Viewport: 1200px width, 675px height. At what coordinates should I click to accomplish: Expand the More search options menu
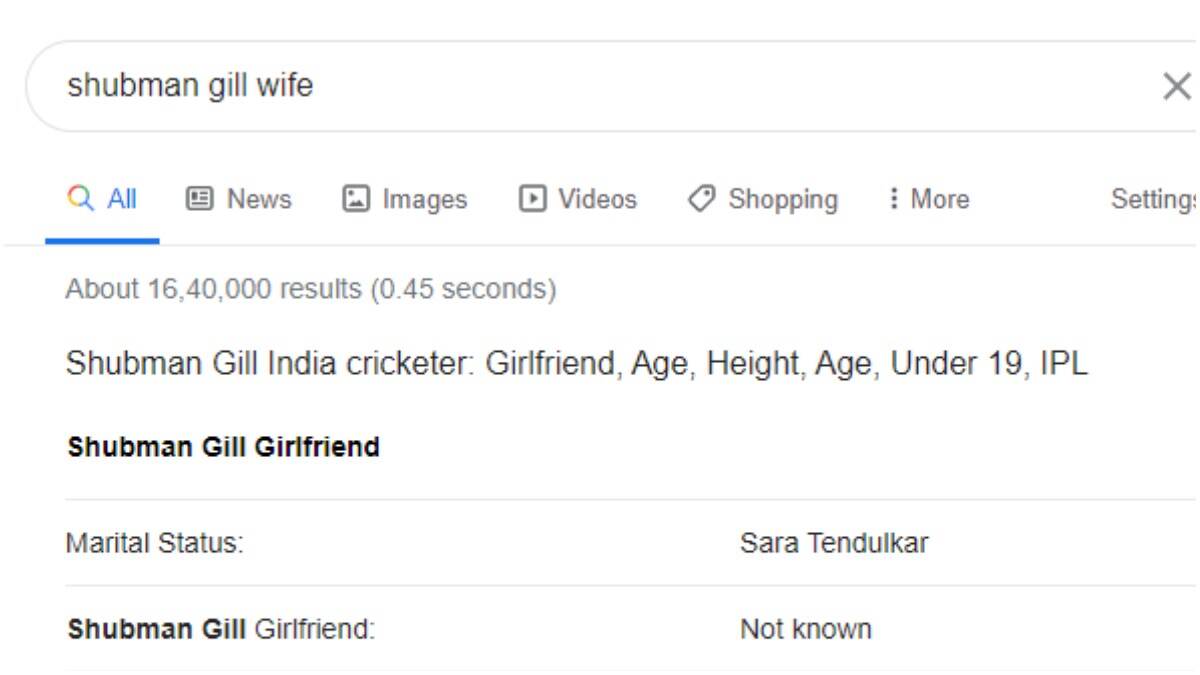tap(929, 199)
